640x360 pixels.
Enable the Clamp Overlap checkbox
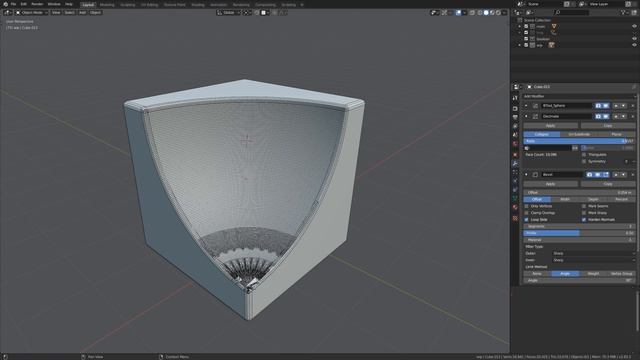coord(527,213)
